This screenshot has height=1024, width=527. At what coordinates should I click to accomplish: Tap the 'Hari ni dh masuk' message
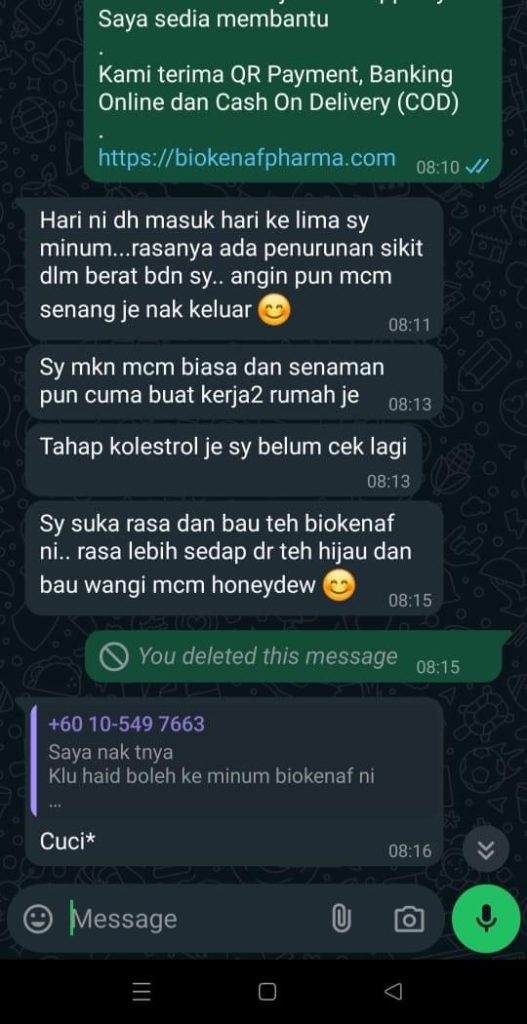pyautogui.click(x=234, y=268)
